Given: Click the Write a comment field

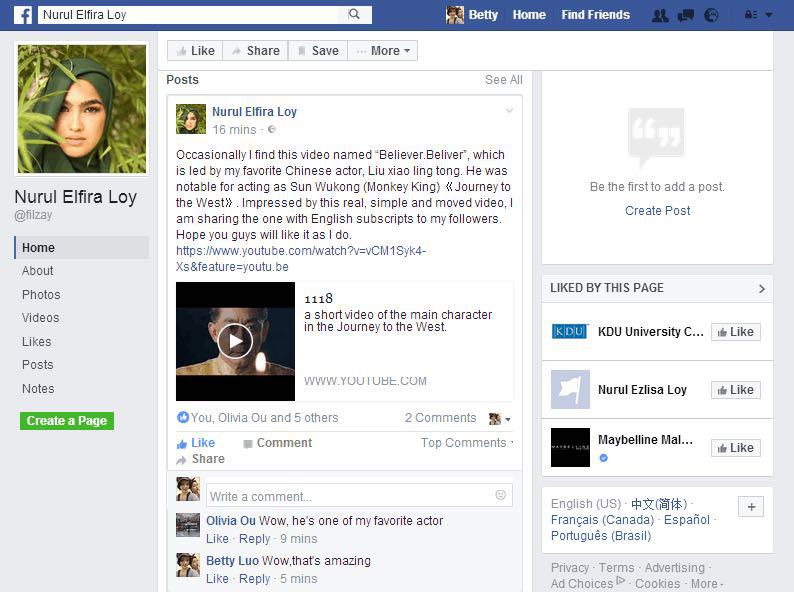Looking at the screenshot, I should click(350, 496).
